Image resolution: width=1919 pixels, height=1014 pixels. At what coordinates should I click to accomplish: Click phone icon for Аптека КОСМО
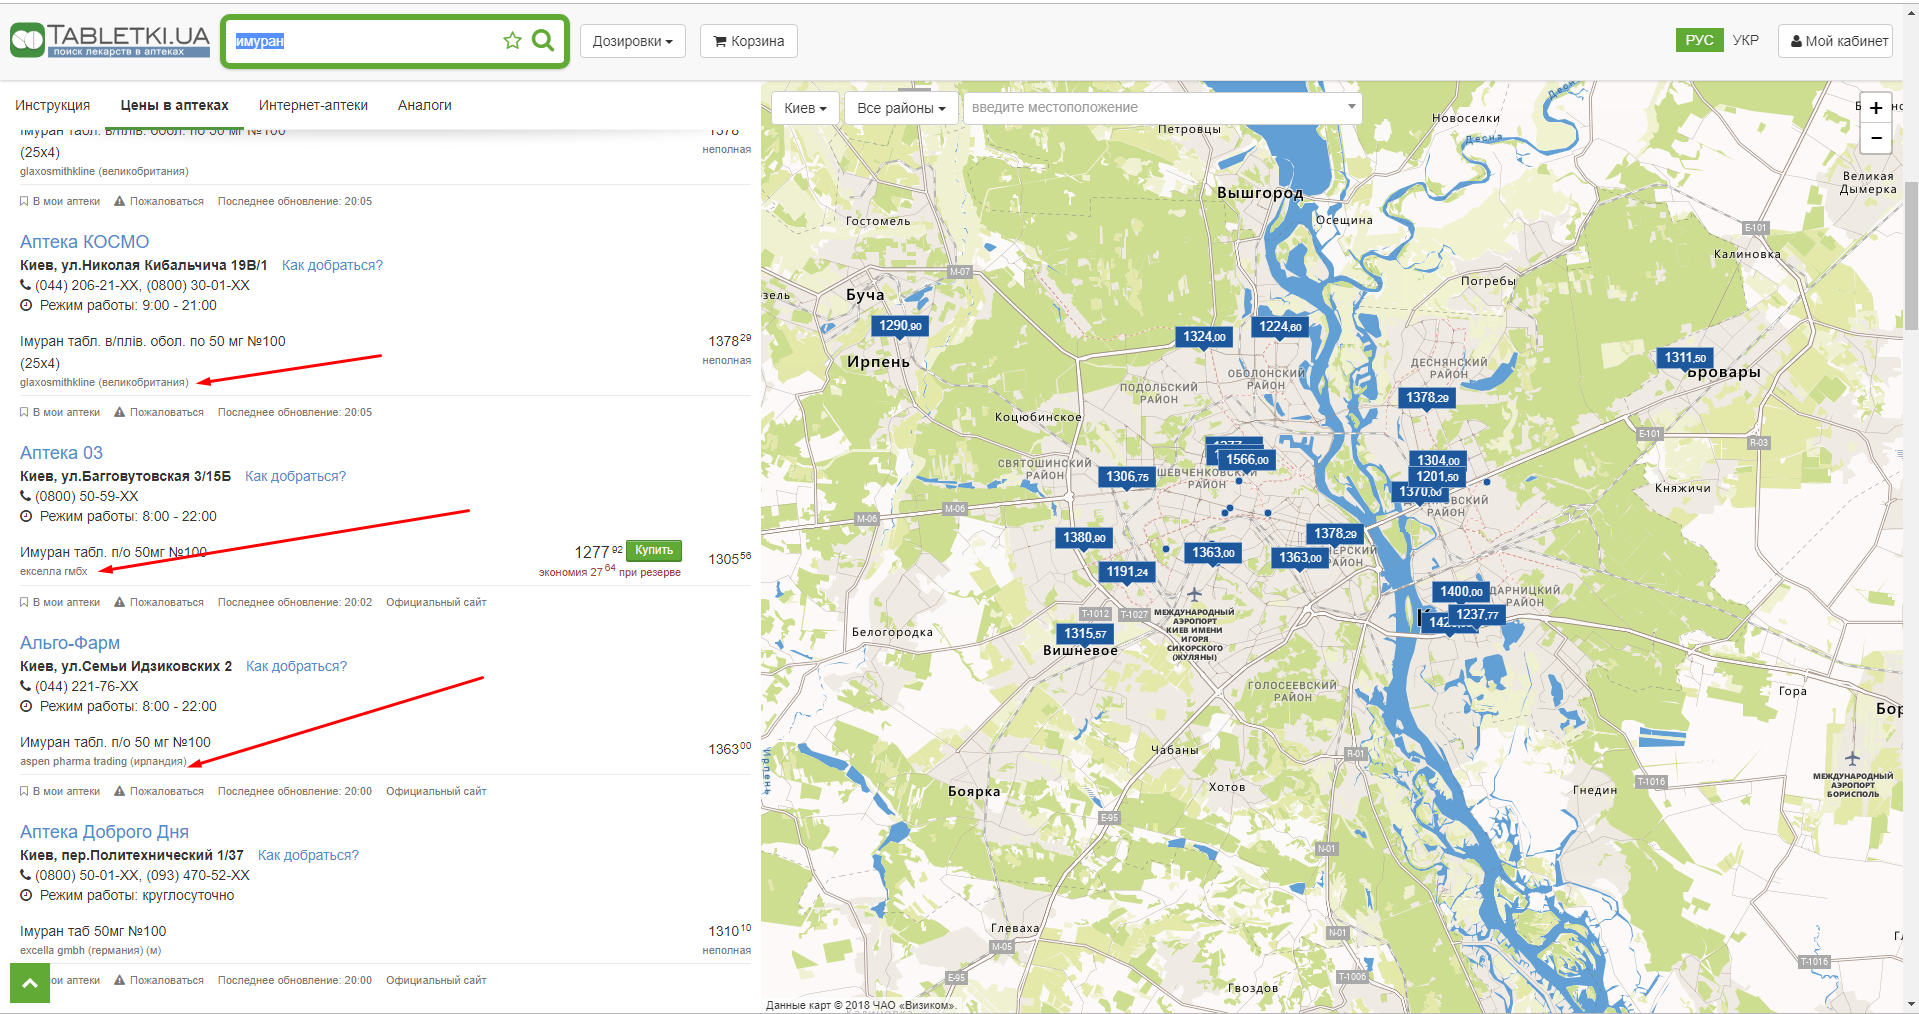tap(25, 285)
